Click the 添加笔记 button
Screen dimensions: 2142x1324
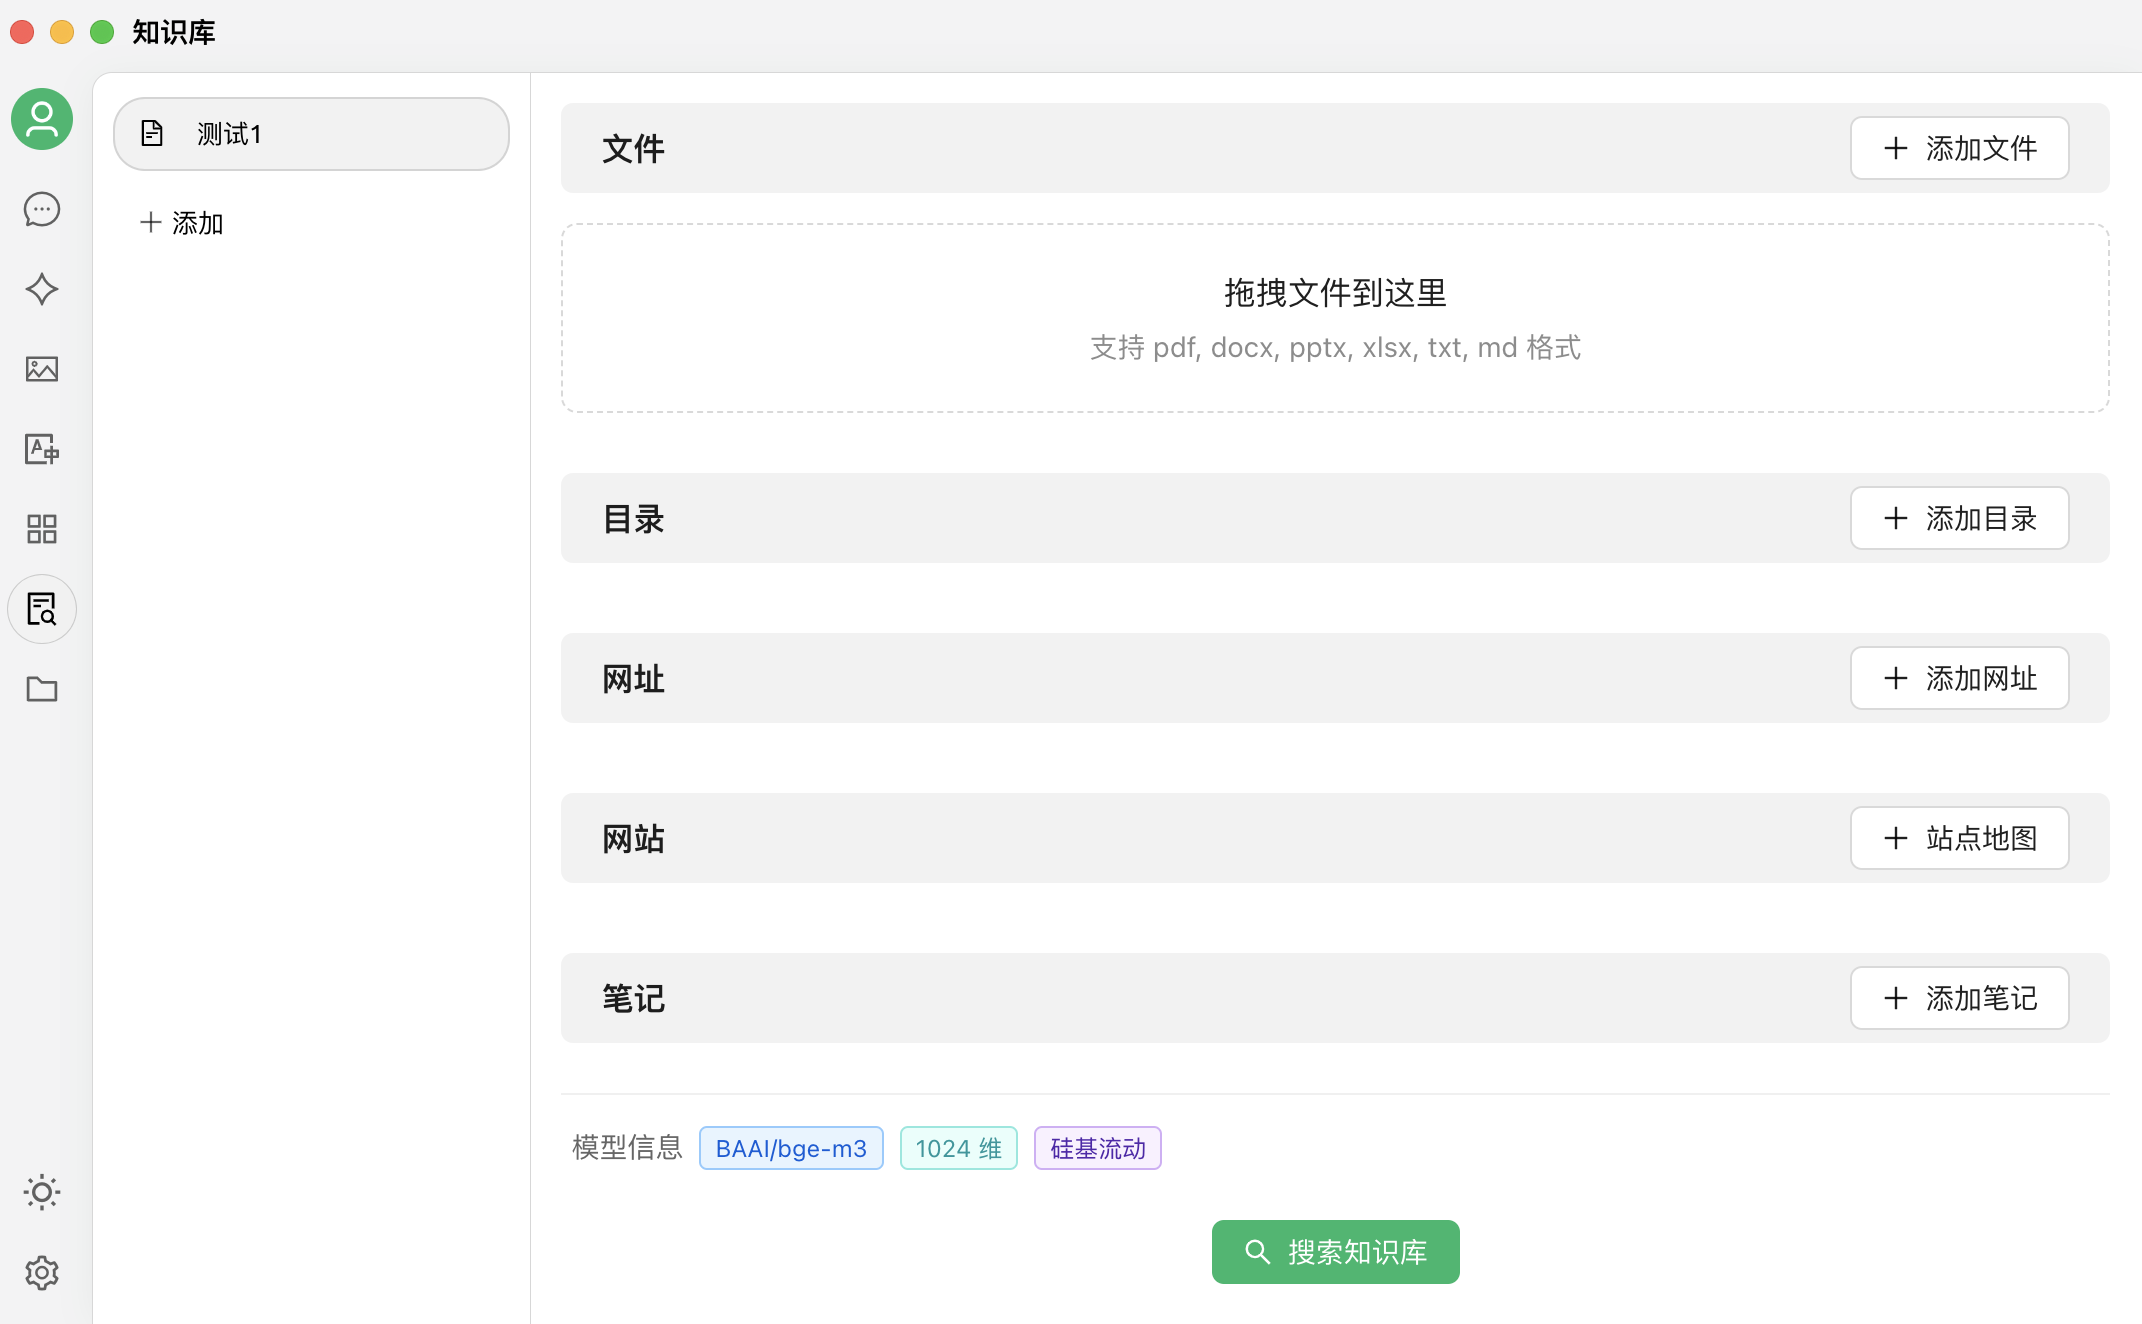click(1959, 998)
